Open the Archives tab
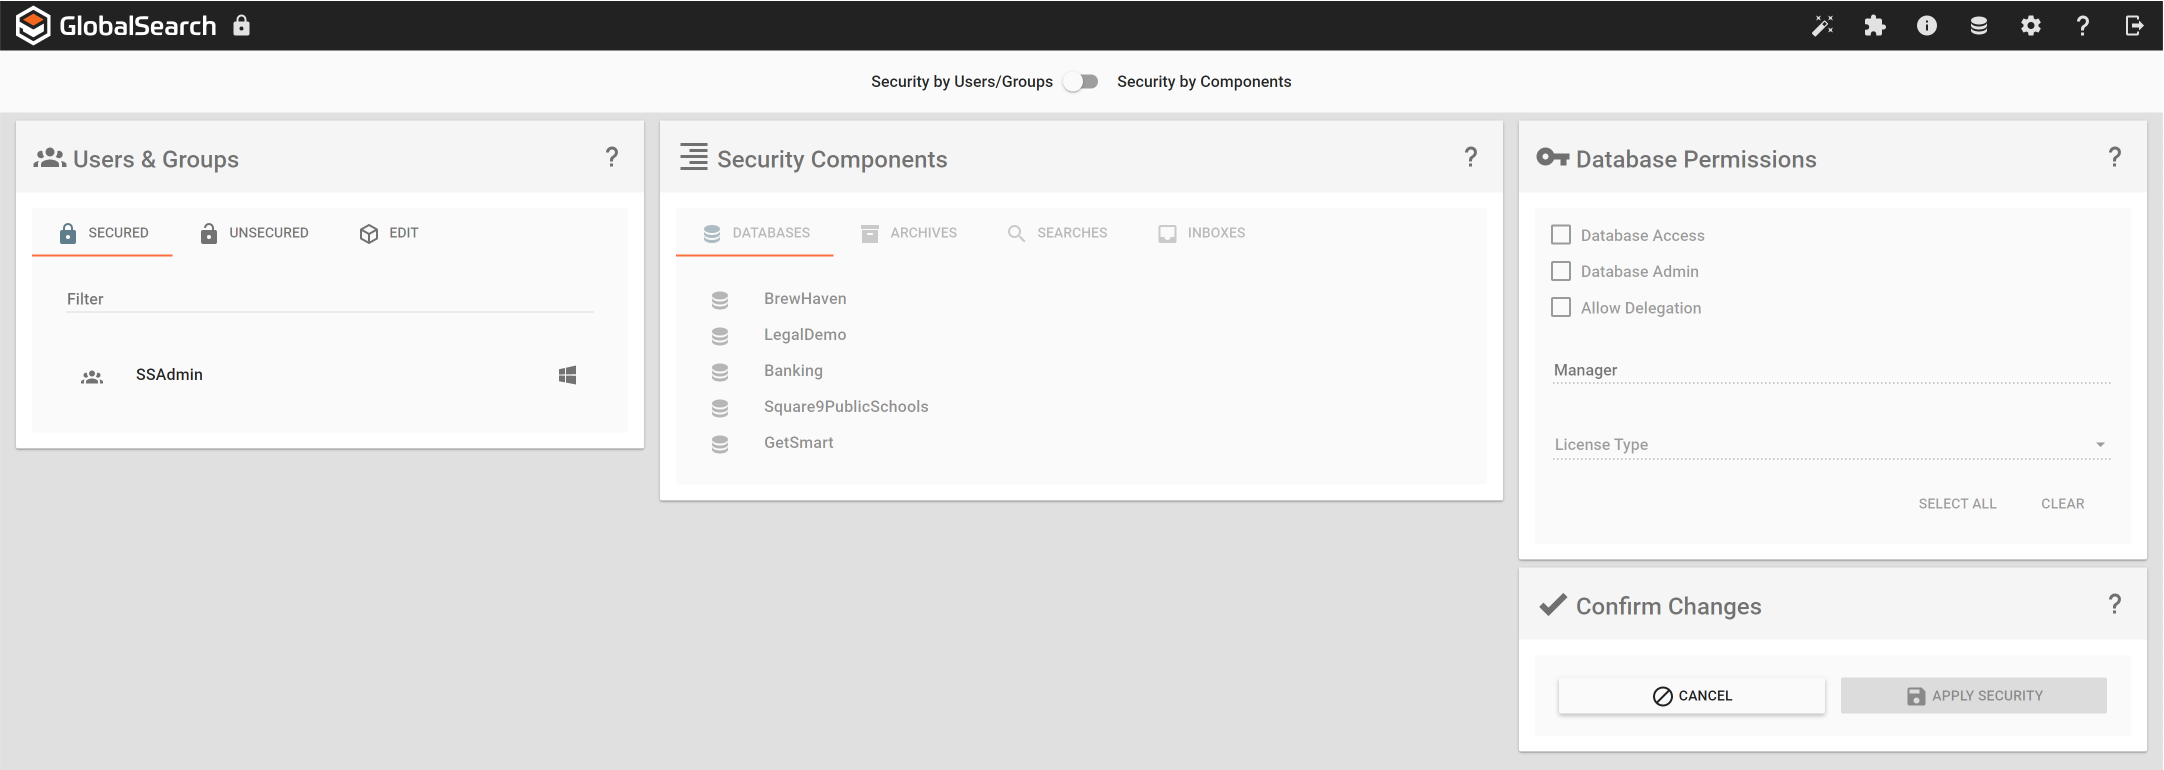The height and width of the screenshot is (770, 2164). point(908,233)
